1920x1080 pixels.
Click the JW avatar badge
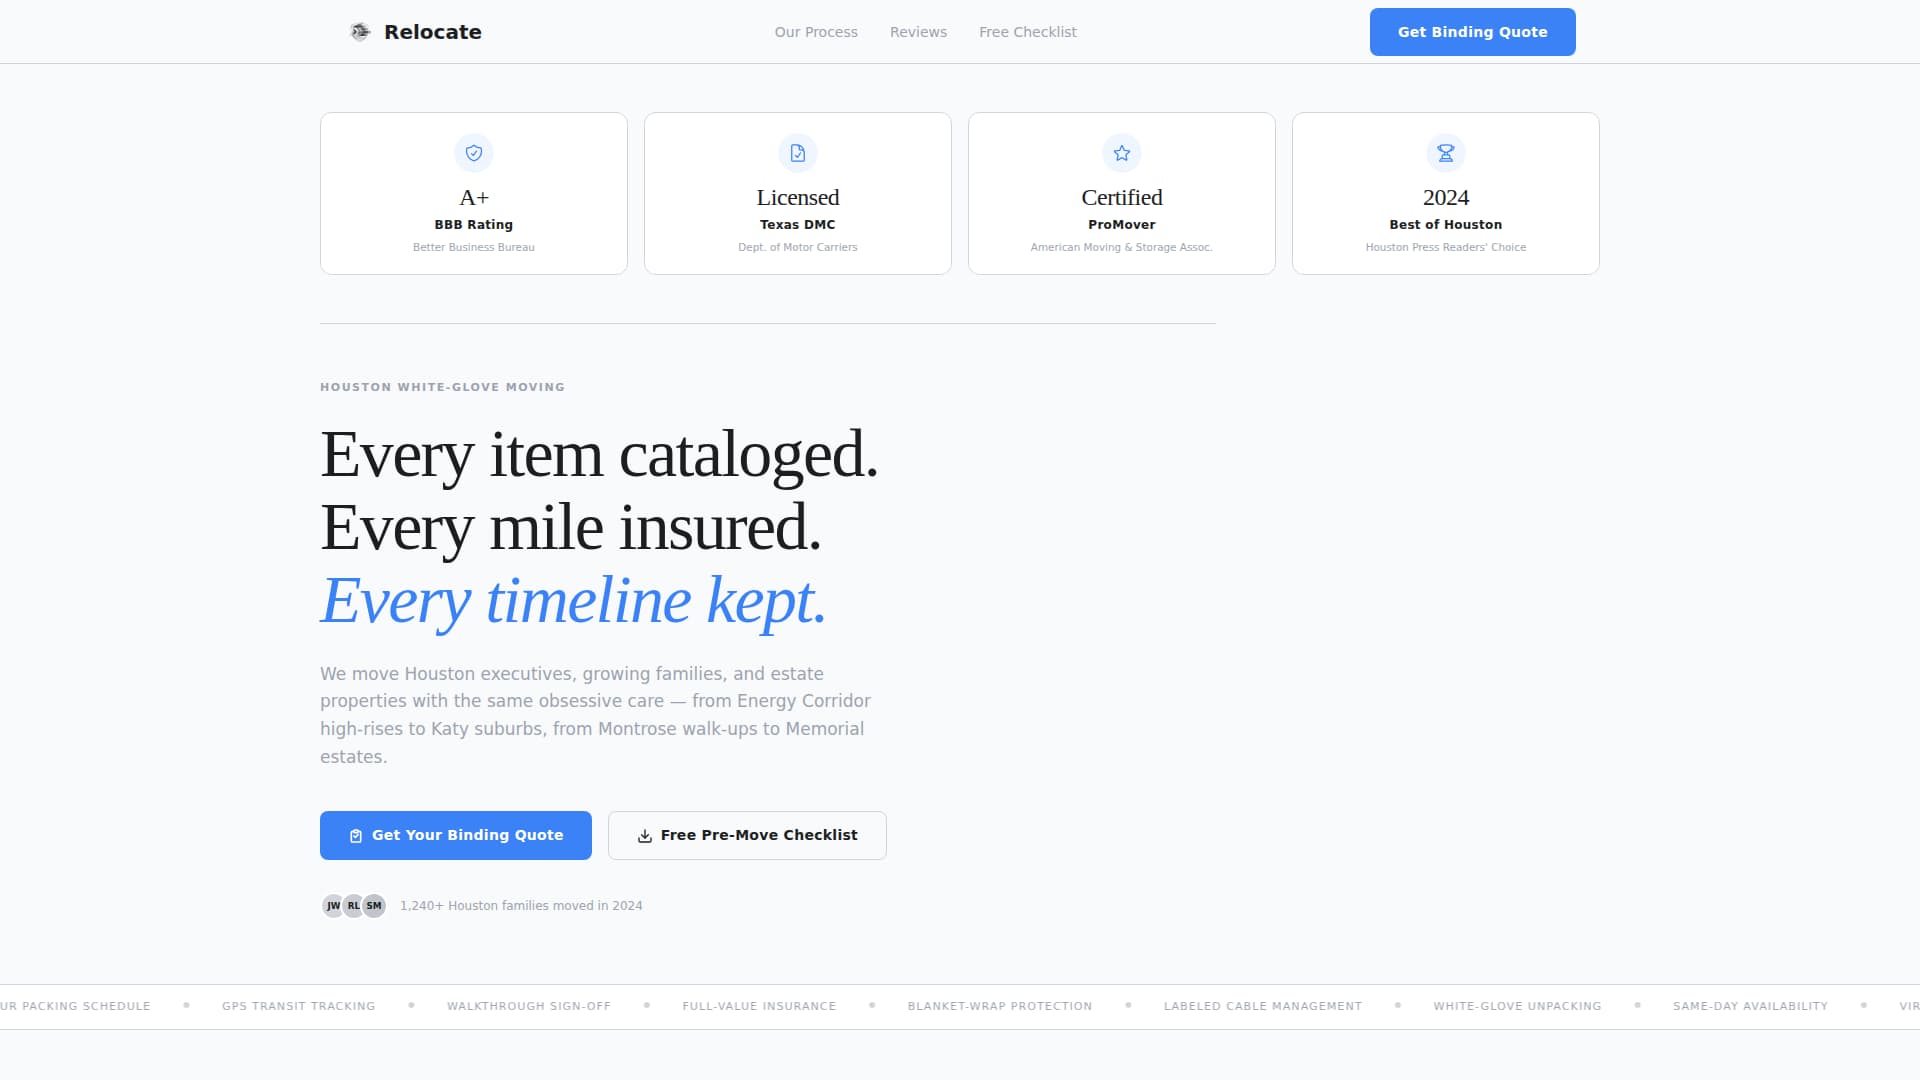(333, 906)
